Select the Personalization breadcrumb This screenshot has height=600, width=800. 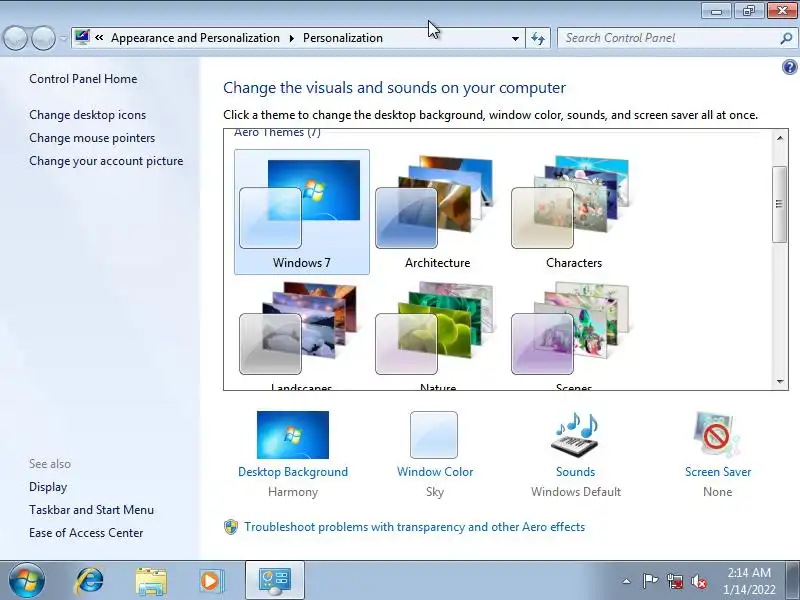point(343,38)
